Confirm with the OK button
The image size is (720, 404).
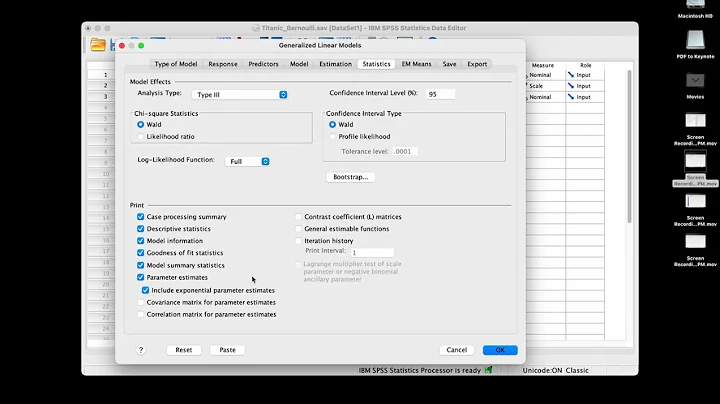(x=500, y=350)
